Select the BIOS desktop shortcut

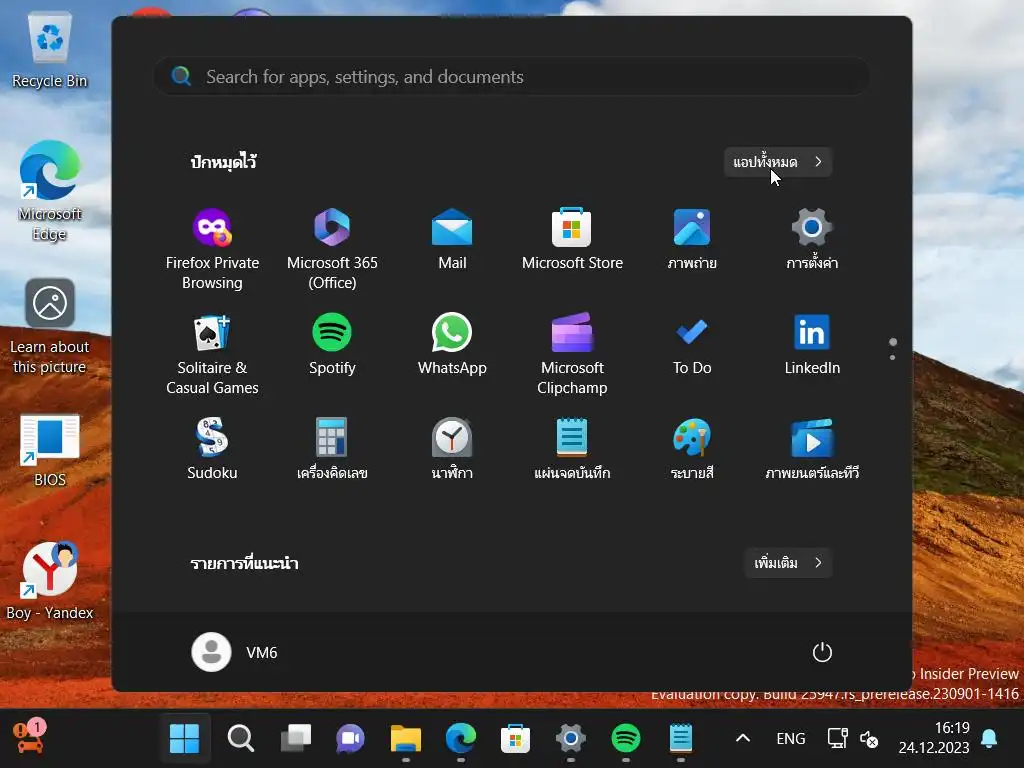click(50, 451)
